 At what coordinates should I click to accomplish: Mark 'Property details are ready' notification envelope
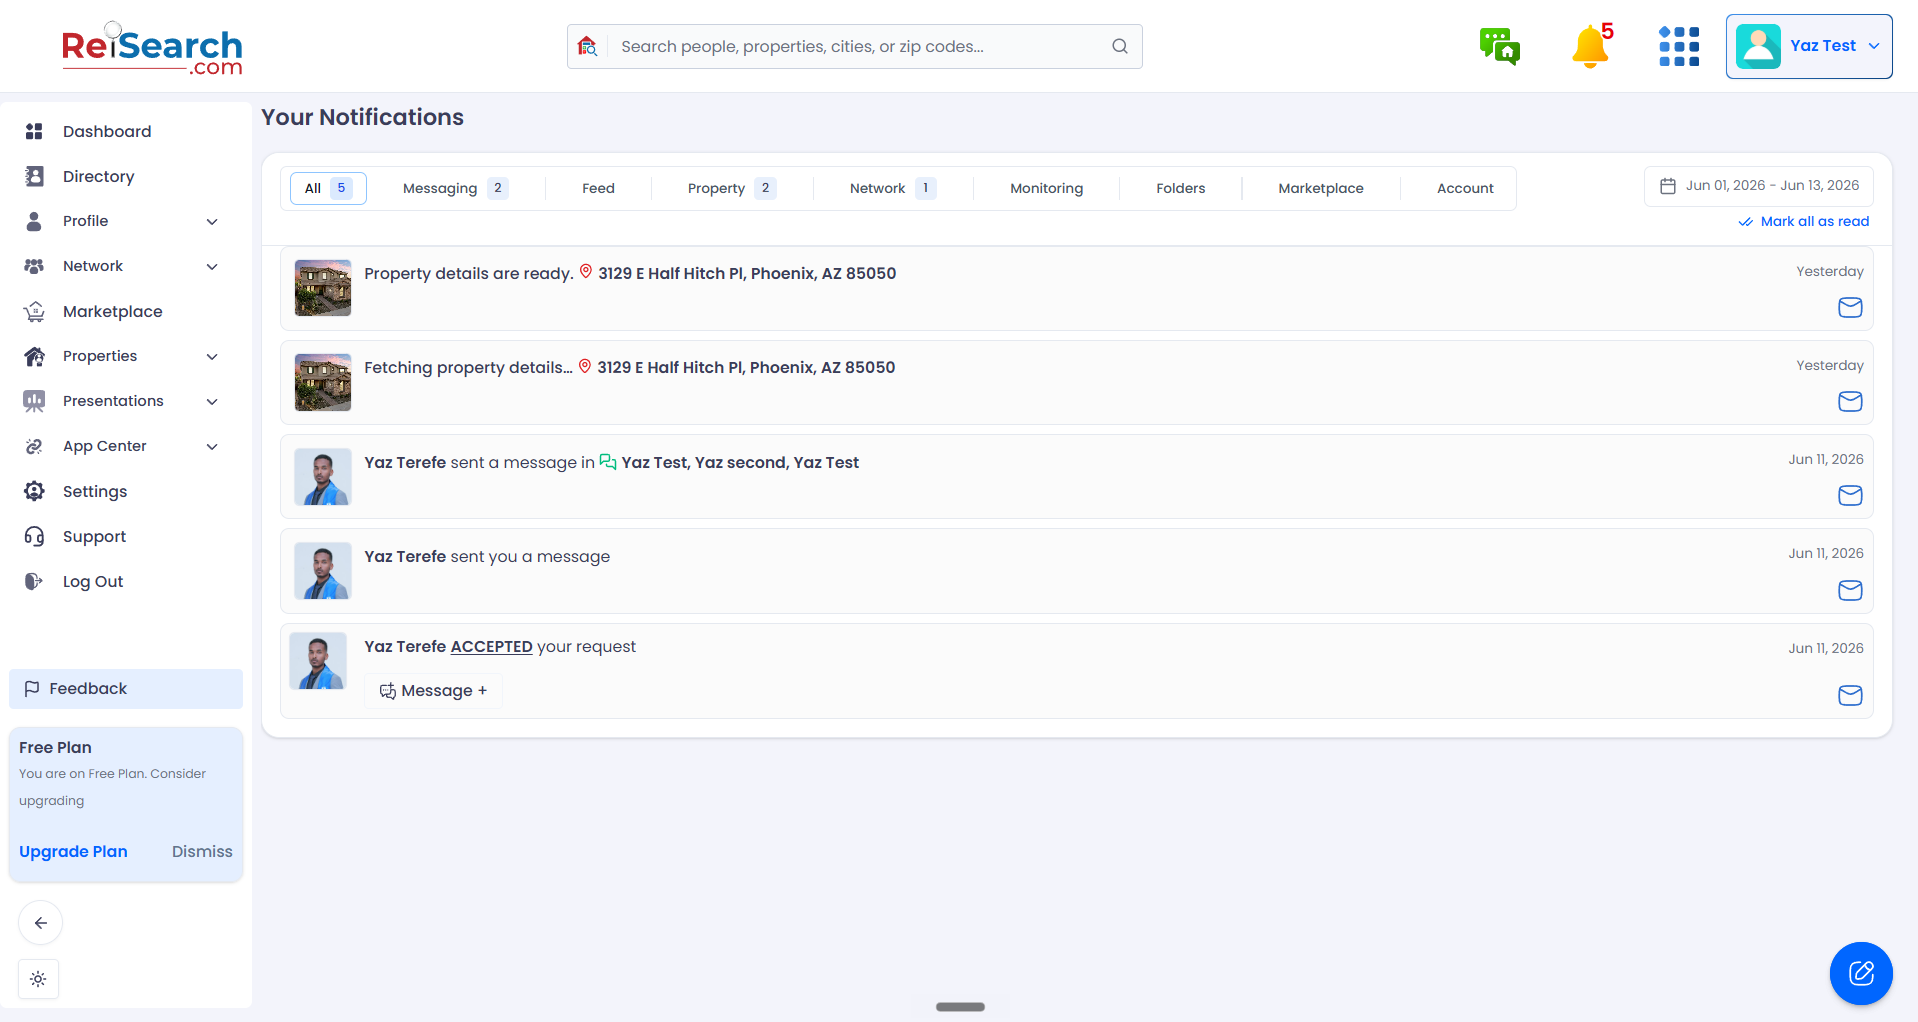tap(1850, 307)
